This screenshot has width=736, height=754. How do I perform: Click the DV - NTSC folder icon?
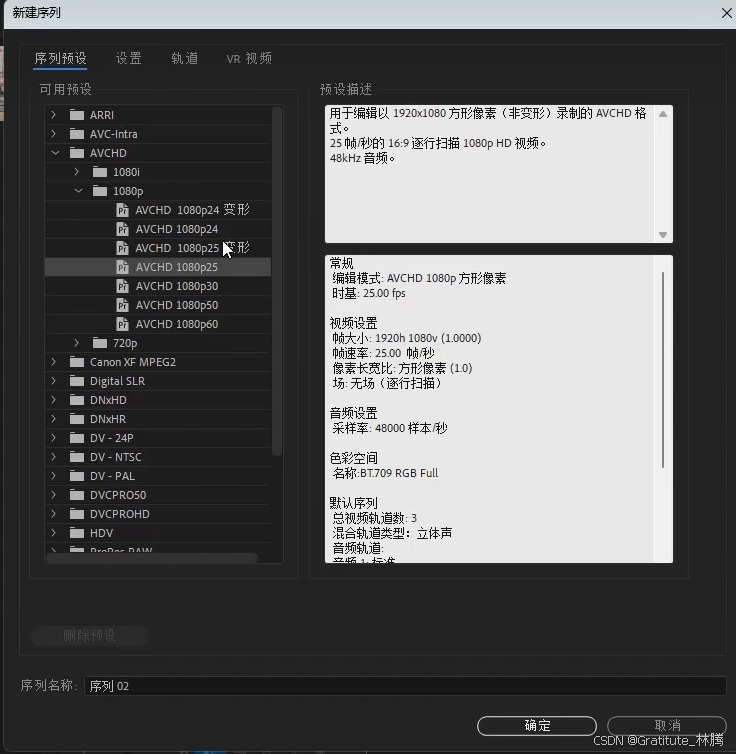pos(77,457)
